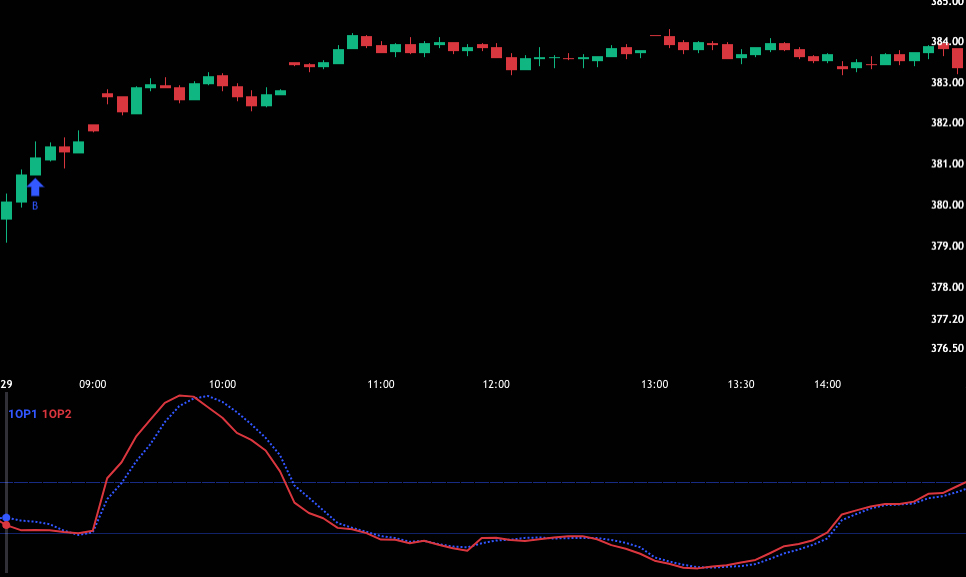The image size is (966, 577).
Task: Click the red dot on the indicator line
Action: [x=6, y=525]
